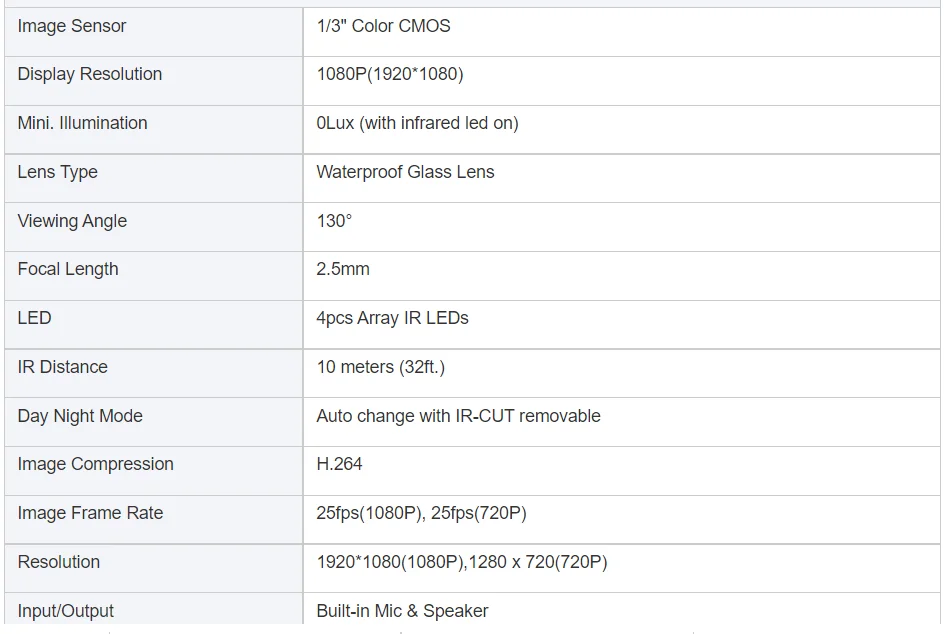Click the Display Resolution row label
Viewport: 944px width, 634px height.
[x=90, y=74]
